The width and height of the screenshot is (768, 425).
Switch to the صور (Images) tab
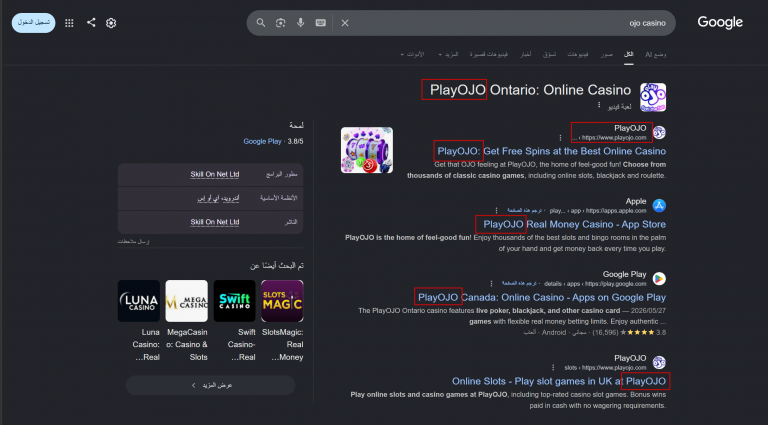[x=606, y=54]
